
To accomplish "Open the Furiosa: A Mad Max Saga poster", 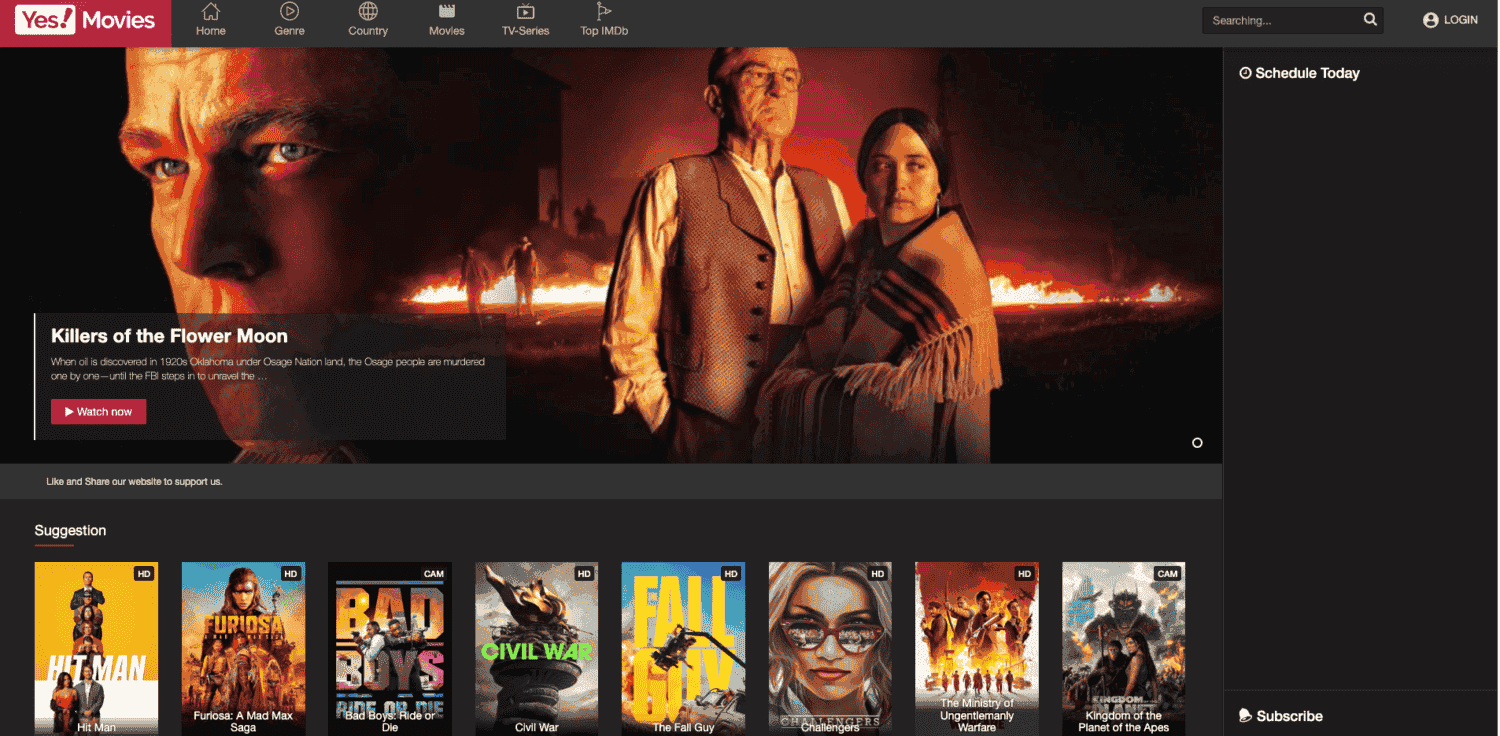I will (243, 648).
